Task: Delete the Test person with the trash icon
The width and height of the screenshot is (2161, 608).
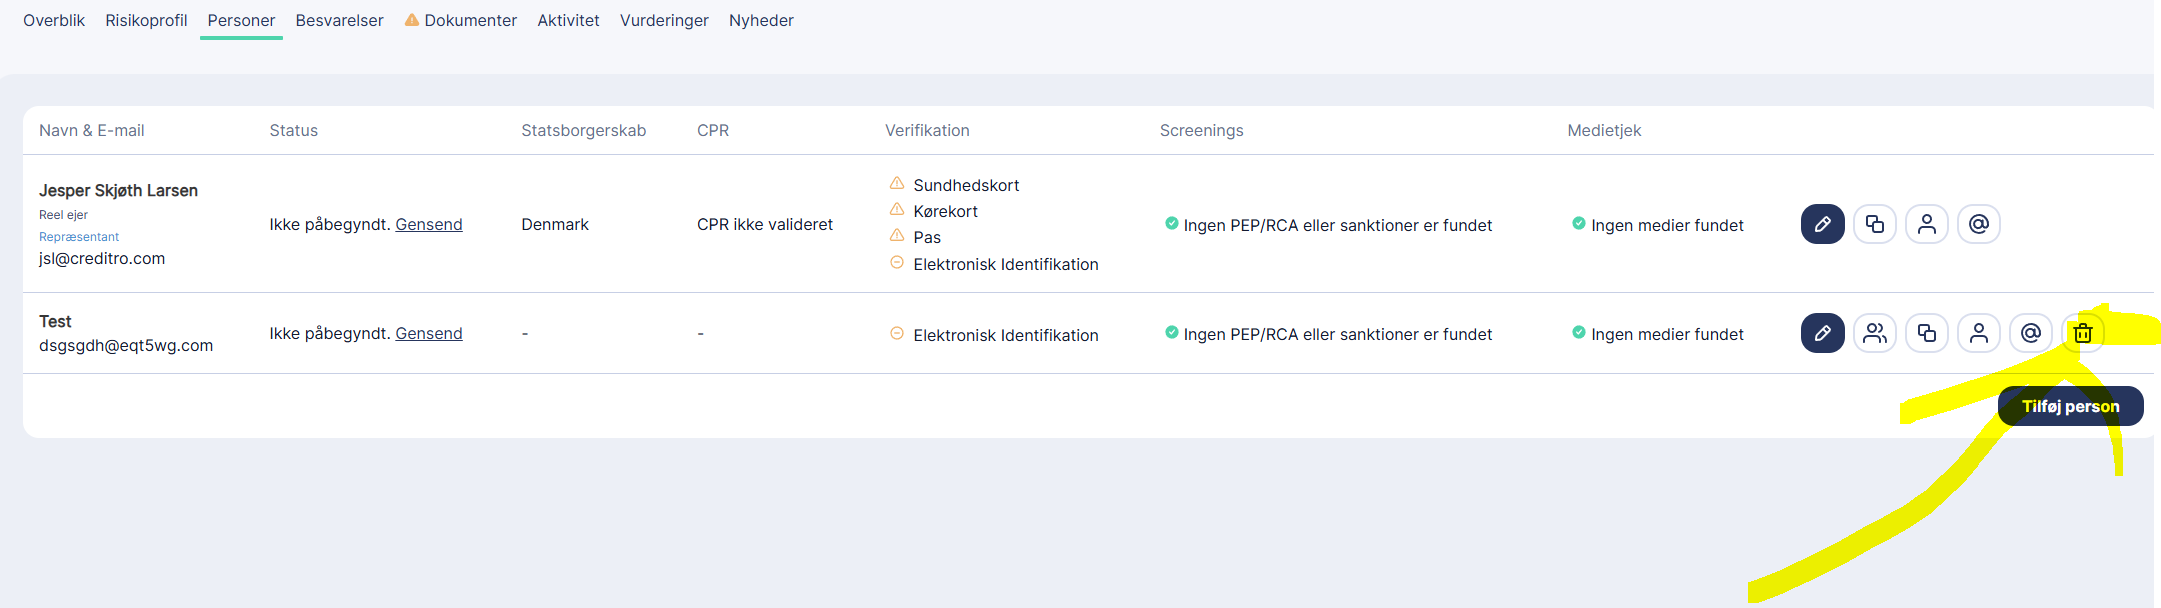Action: click(2083, 333)
